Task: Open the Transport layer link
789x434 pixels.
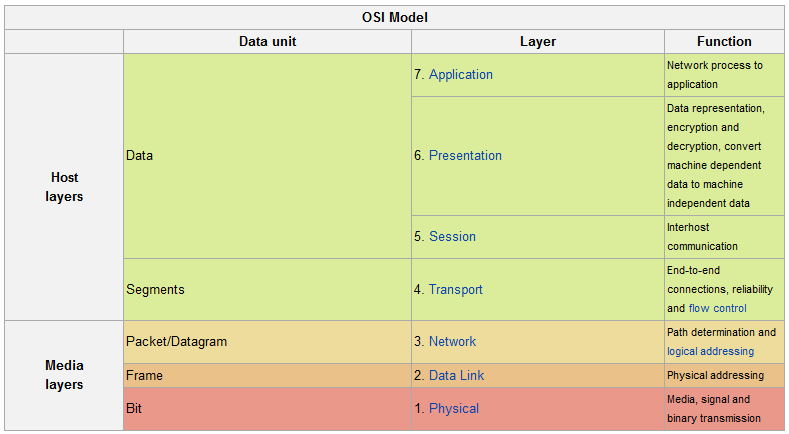Action: point(455,290)
